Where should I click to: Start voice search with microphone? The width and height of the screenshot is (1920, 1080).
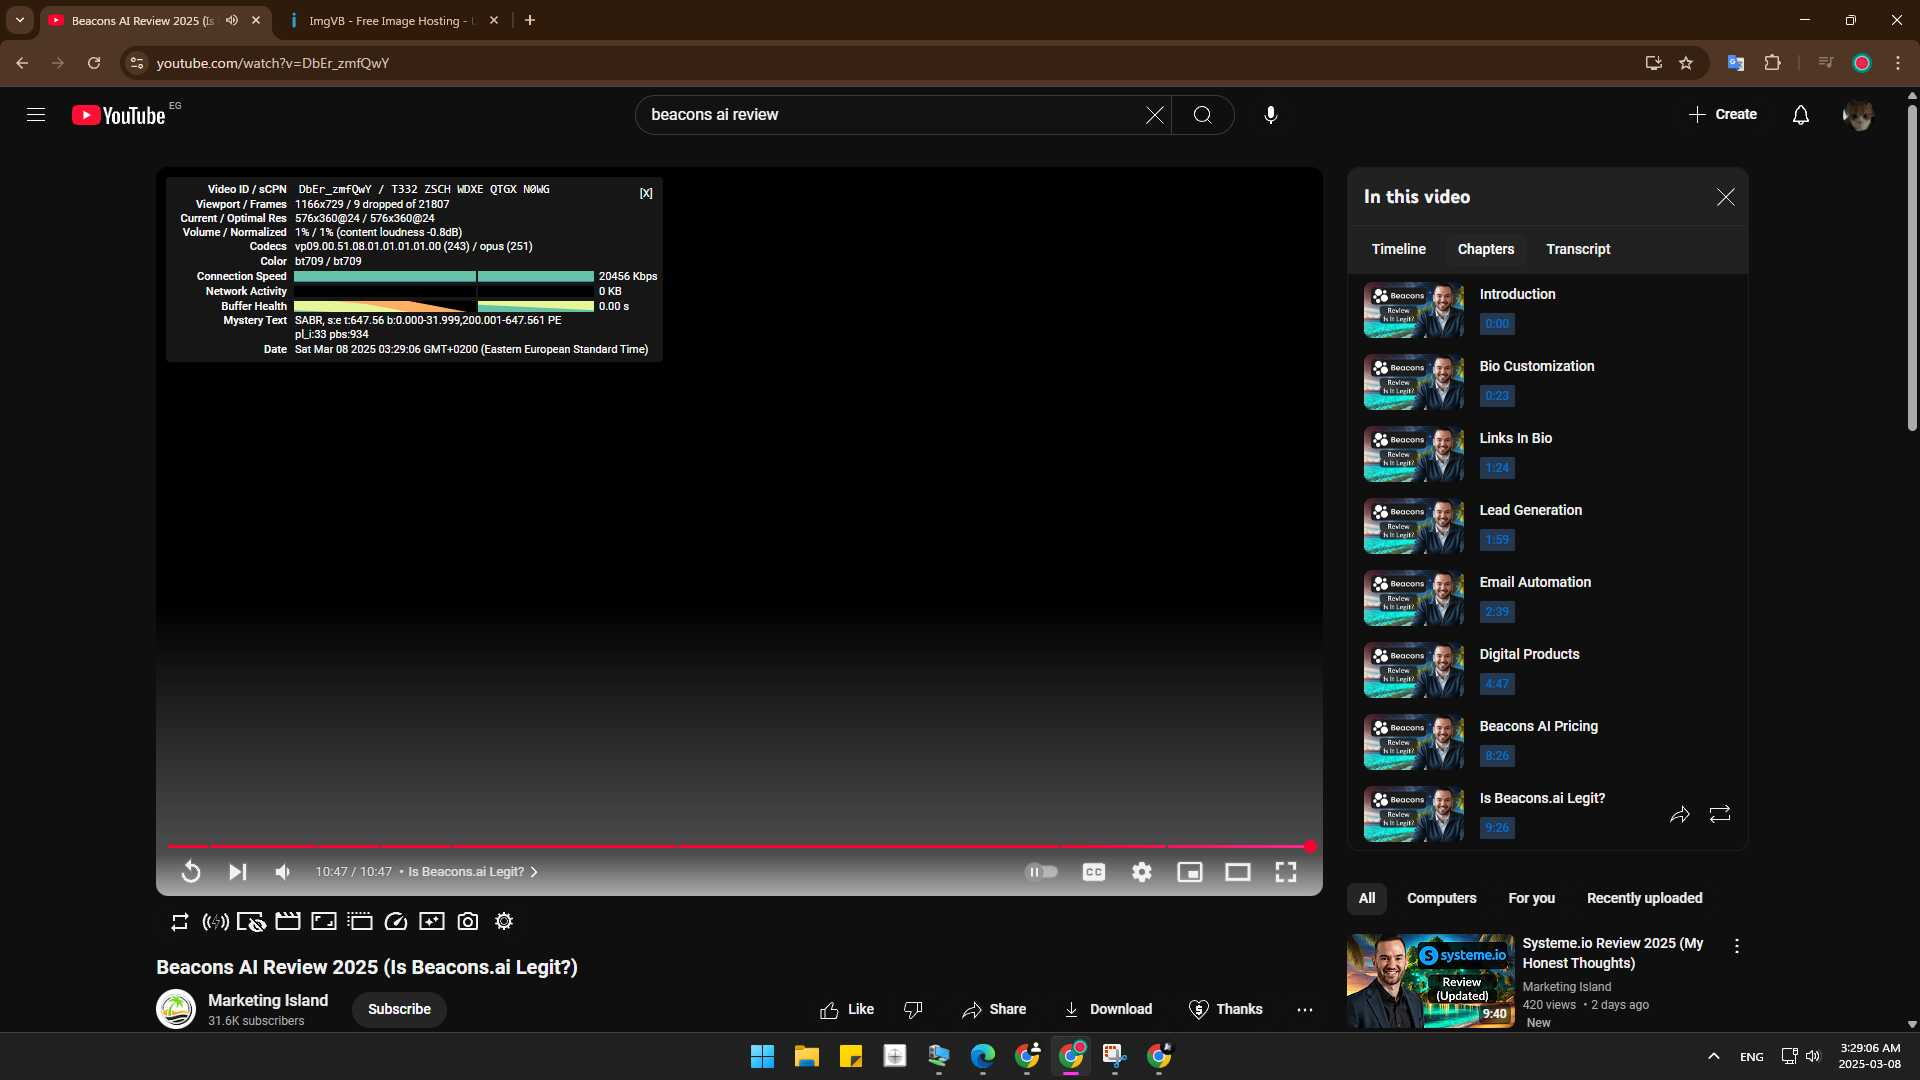(x=1270, y=115)
